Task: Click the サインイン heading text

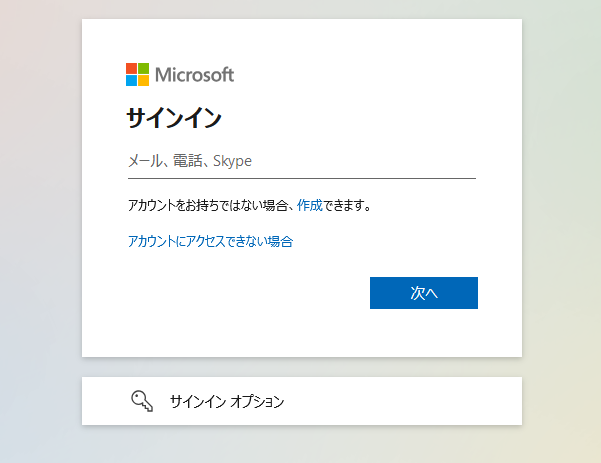Action: coord(174,117)
